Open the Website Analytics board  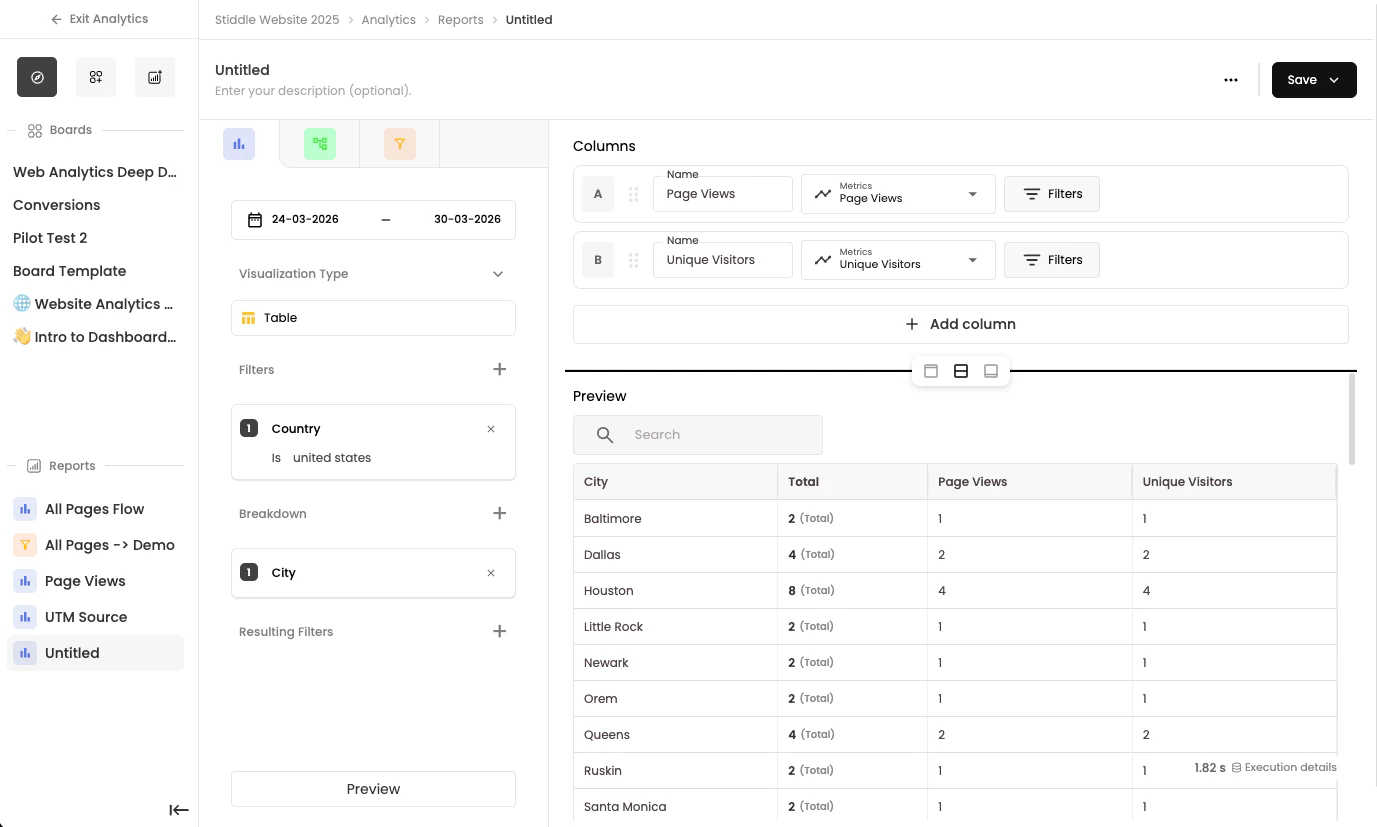tap(93, 304)
